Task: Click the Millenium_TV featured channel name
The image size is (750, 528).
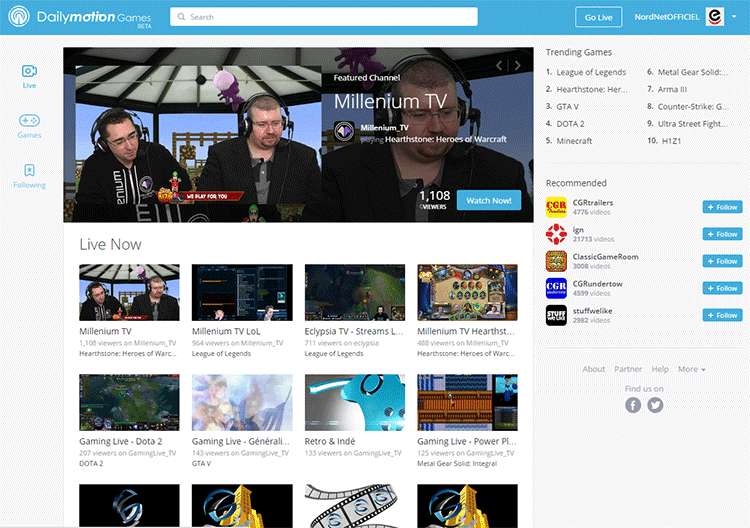Action: 385,128
